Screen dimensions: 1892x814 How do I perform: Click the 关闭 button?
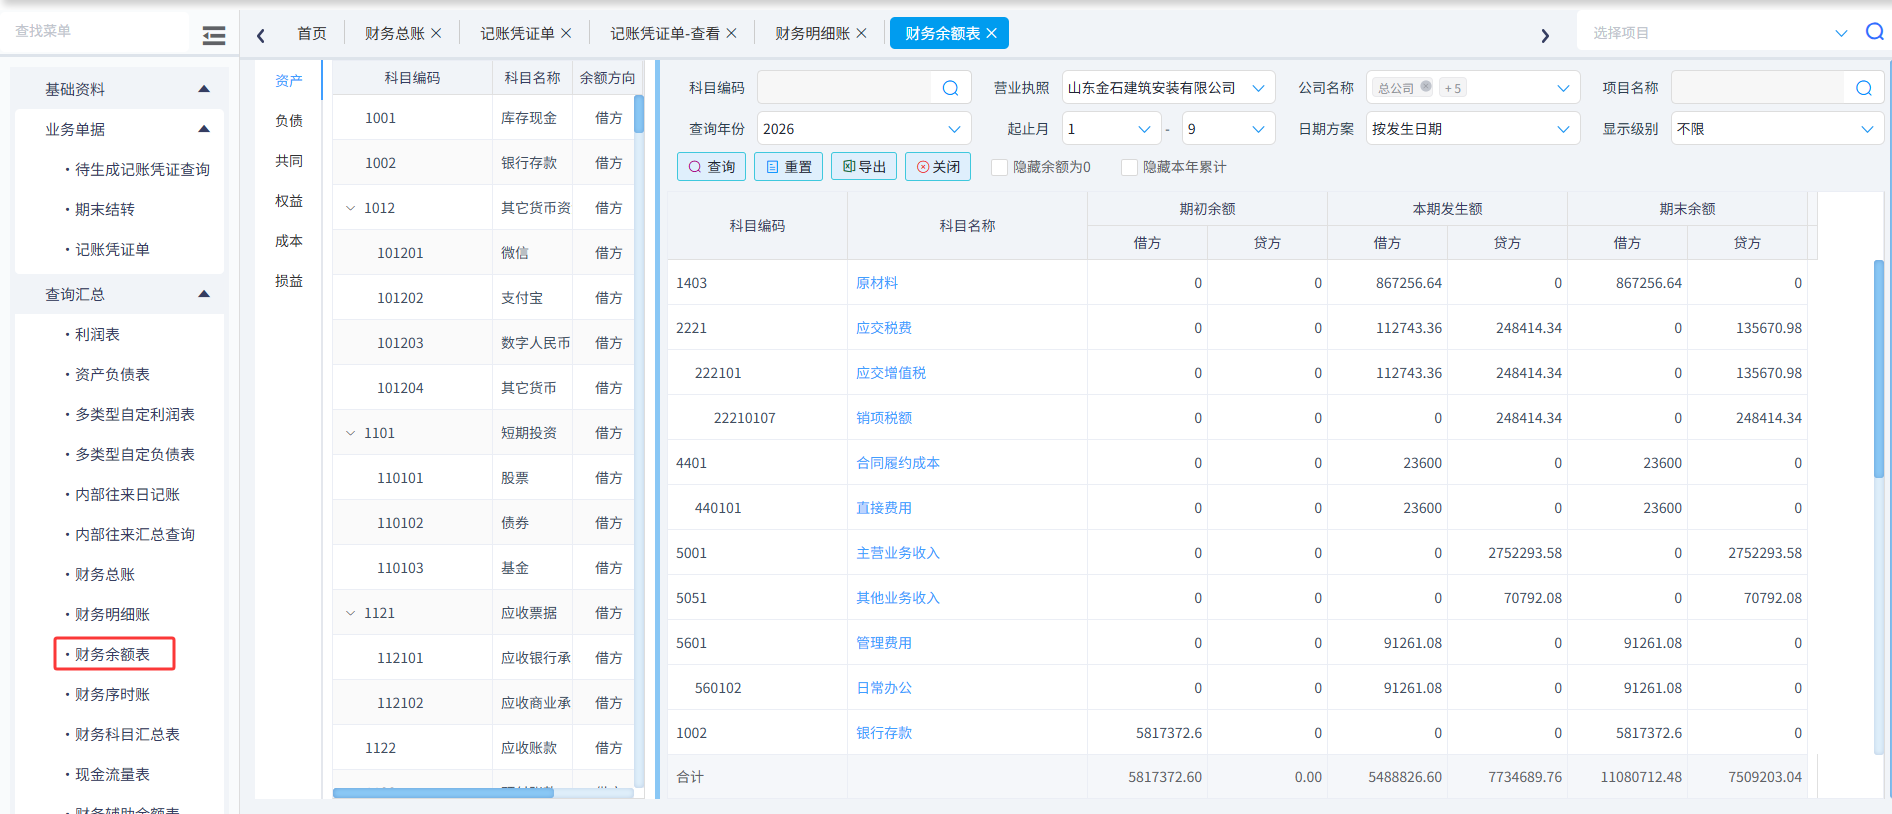(x=938, y=167)
